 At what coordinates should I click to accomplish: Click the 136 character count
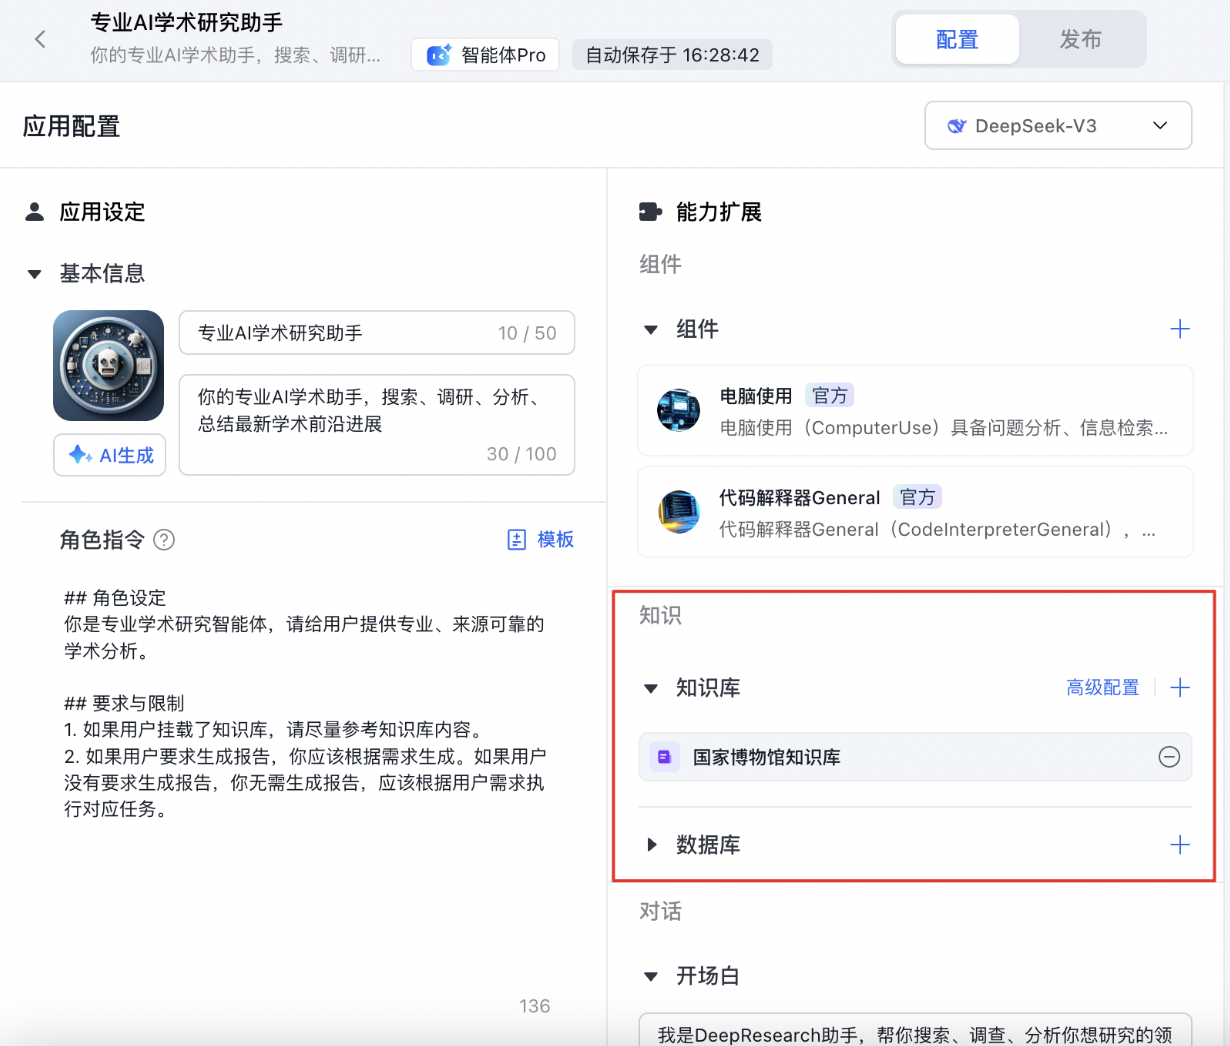(534, 1006)
